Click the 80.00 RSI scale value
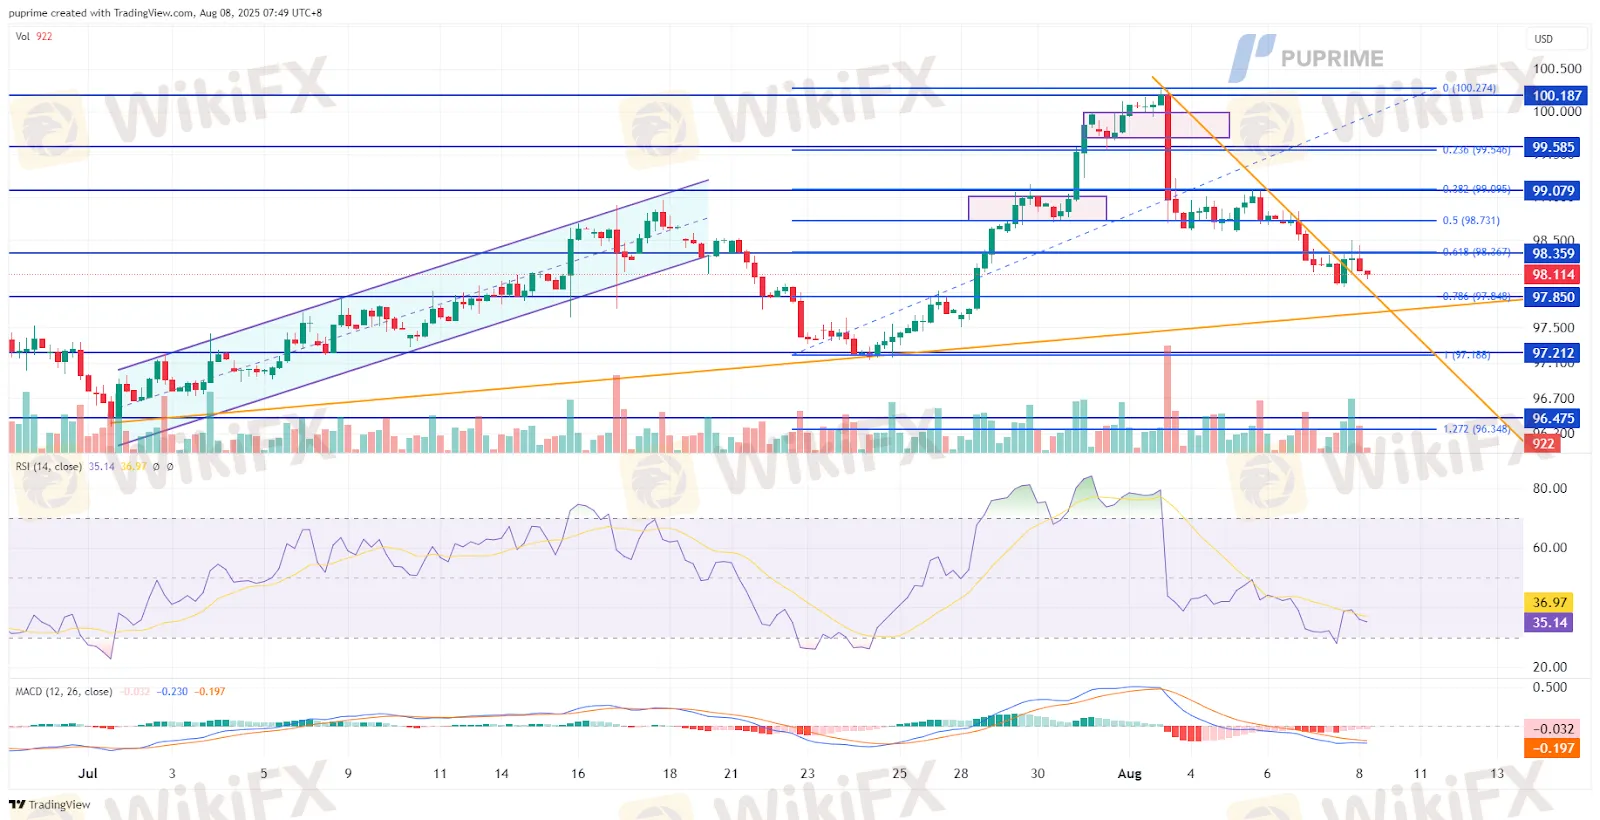Image resolution: width=1600 pixels, height=820 pixels. pos(1550,488)
